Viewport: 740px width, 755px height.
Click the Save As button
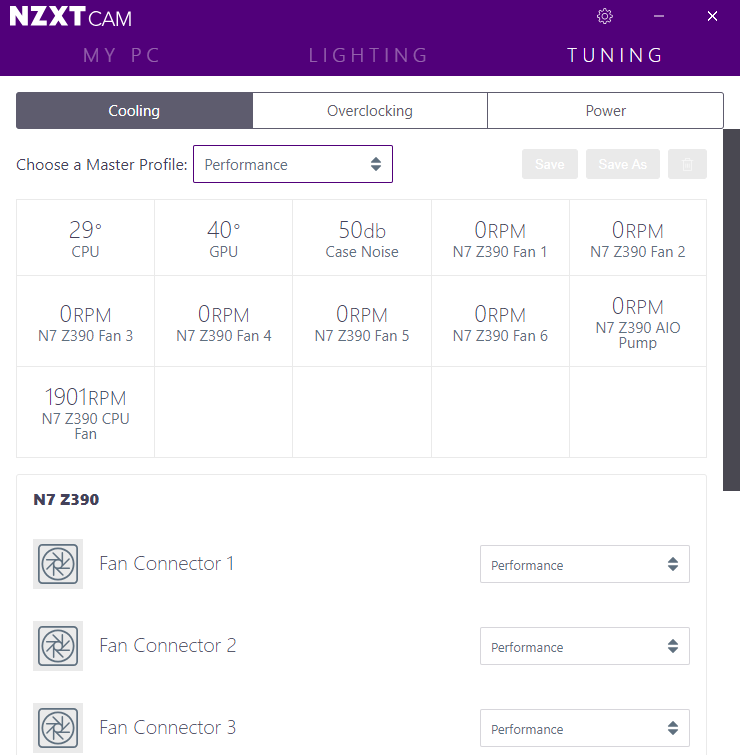point(623,164)
